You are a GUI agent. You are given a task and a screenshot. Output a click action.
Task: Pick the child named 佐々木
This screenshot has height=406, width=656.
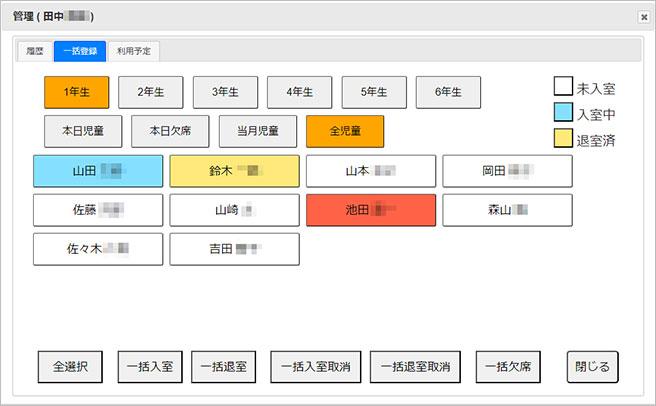98,249
